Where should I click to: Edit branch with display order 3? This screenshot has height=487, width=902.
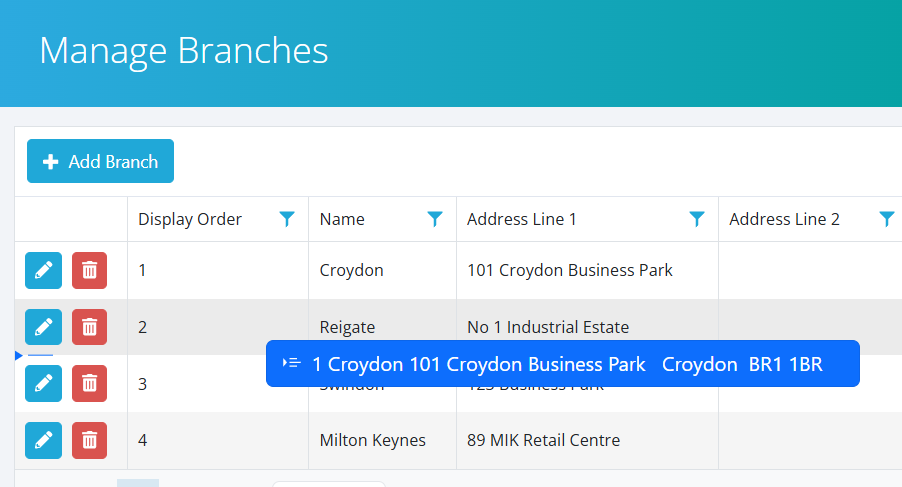43,383
